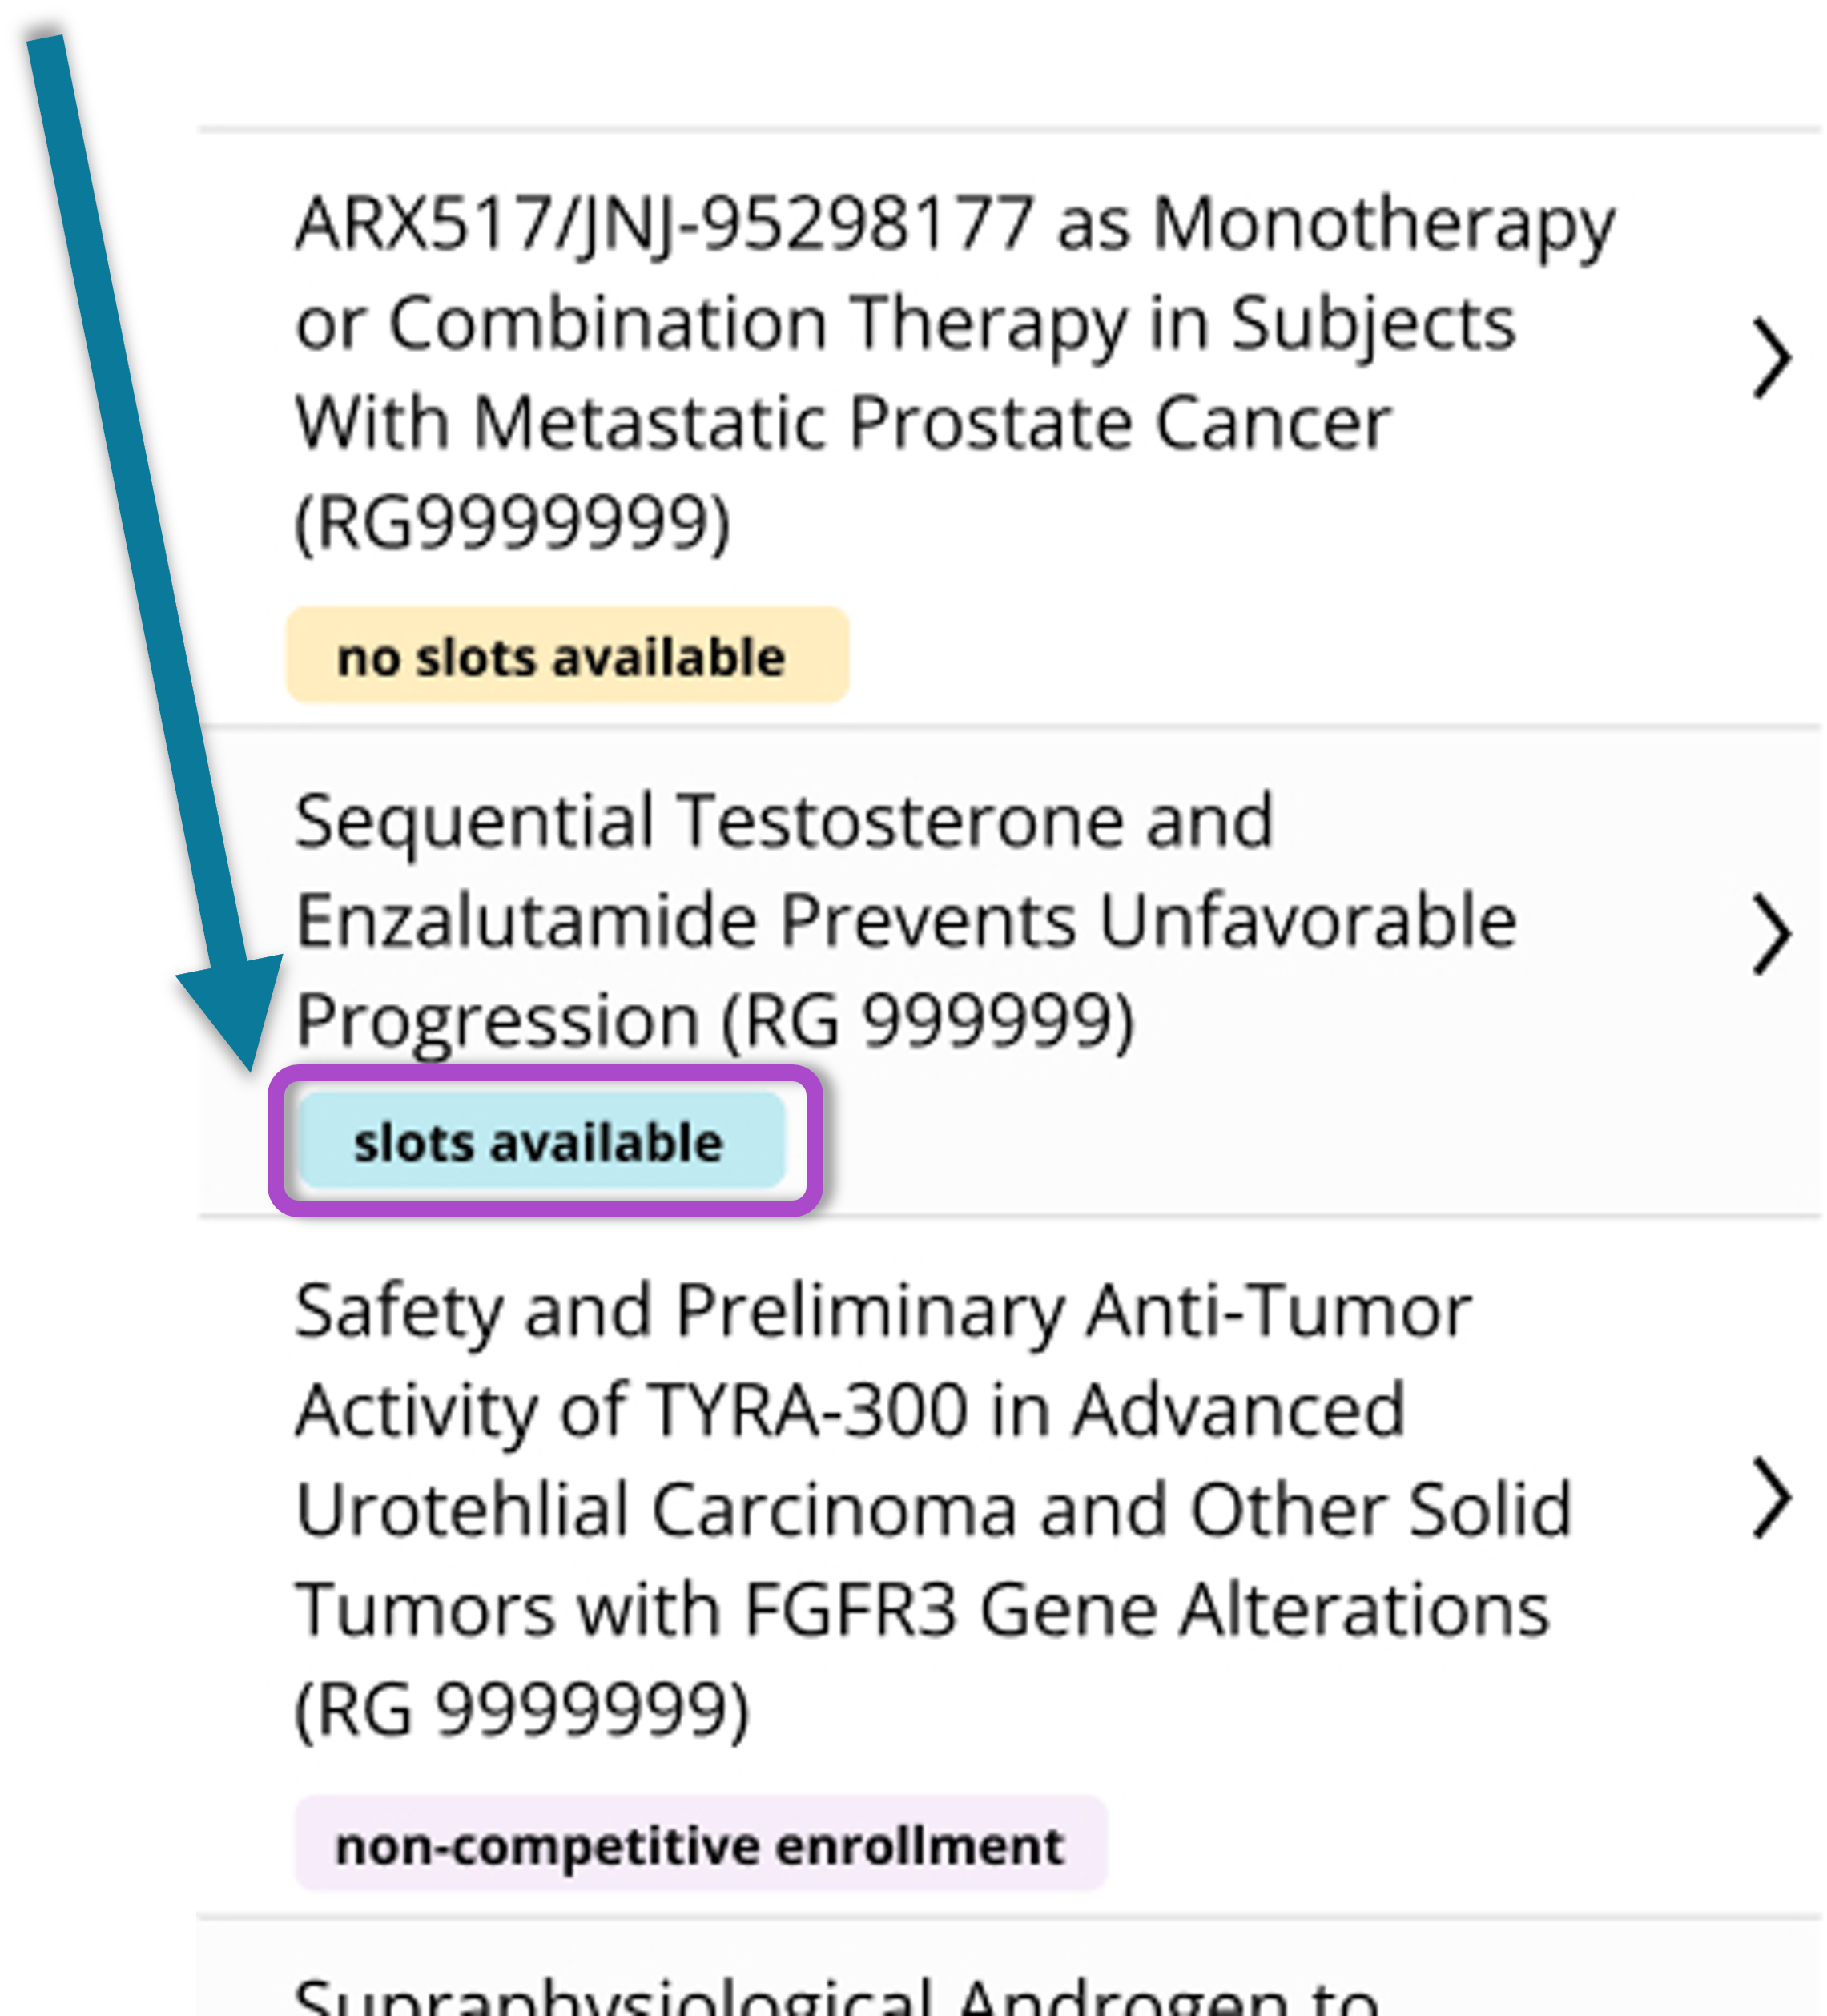Viewport: 1827px width, 2016px height.
Task: Click "Urotehlial Carcinoma and Other Solid" line
Action: click(x=933, y=1509)
